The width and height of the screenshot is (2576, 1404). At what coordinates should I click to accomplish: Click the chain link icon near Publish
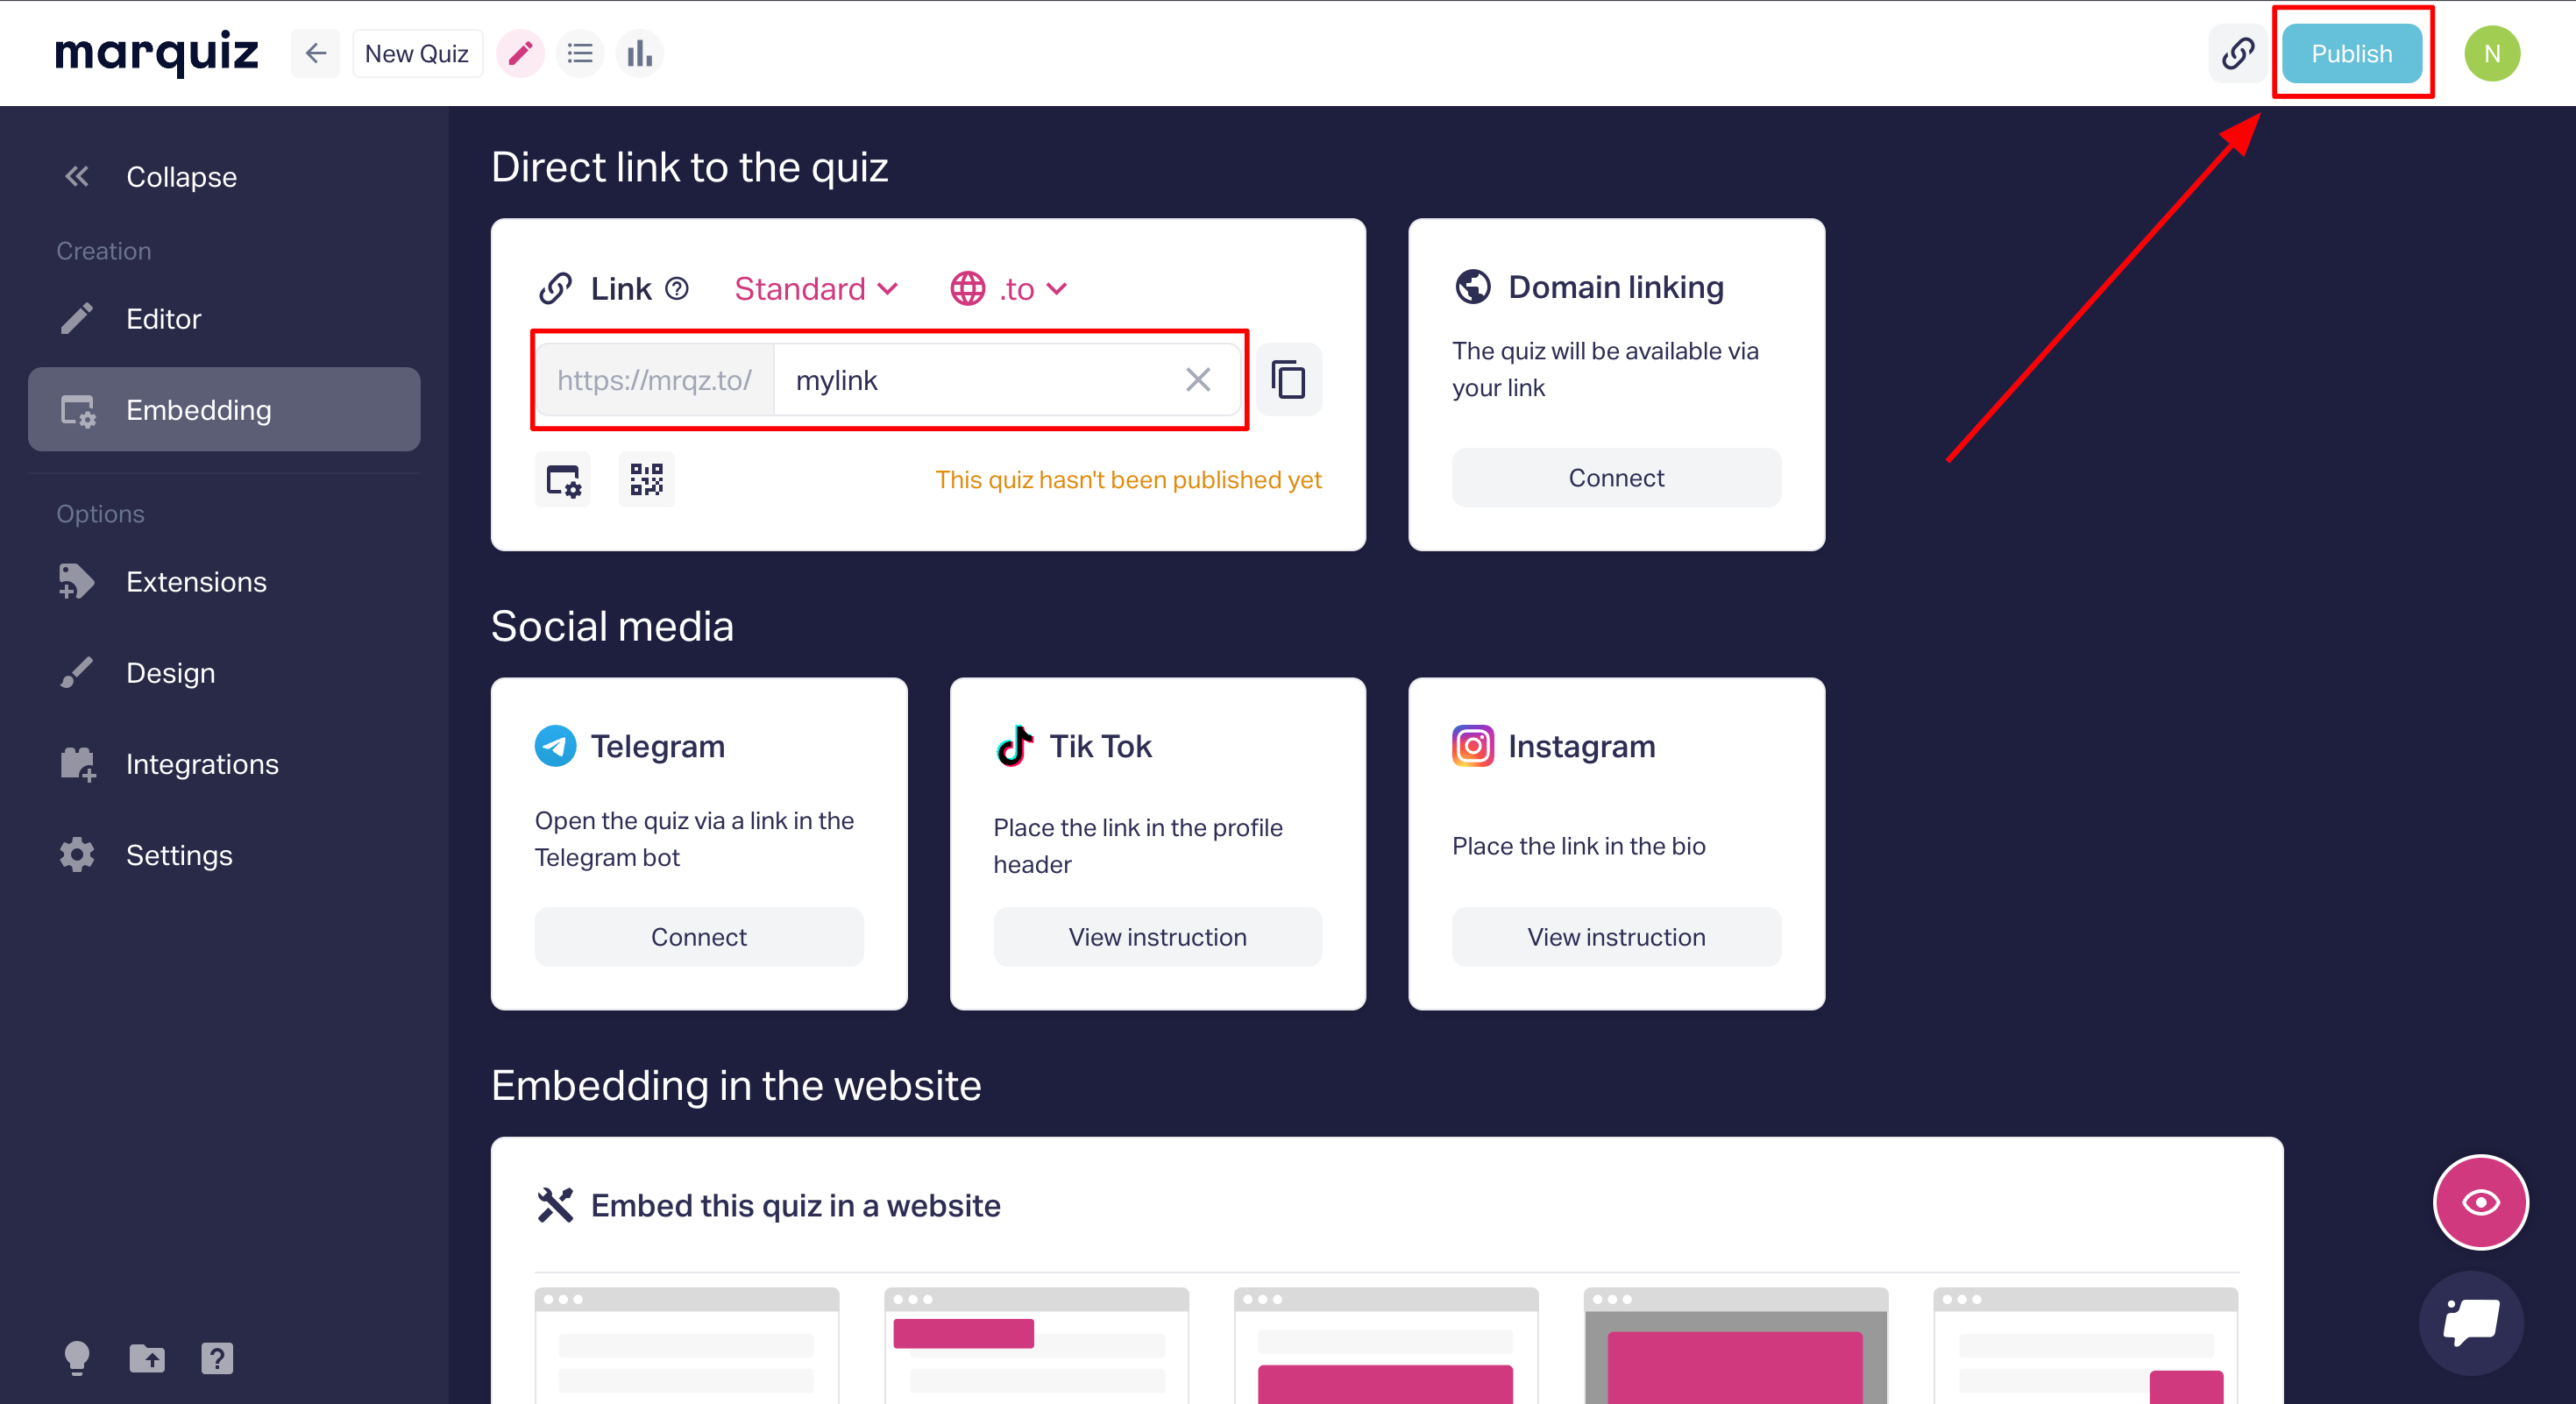pos(2237,53)
